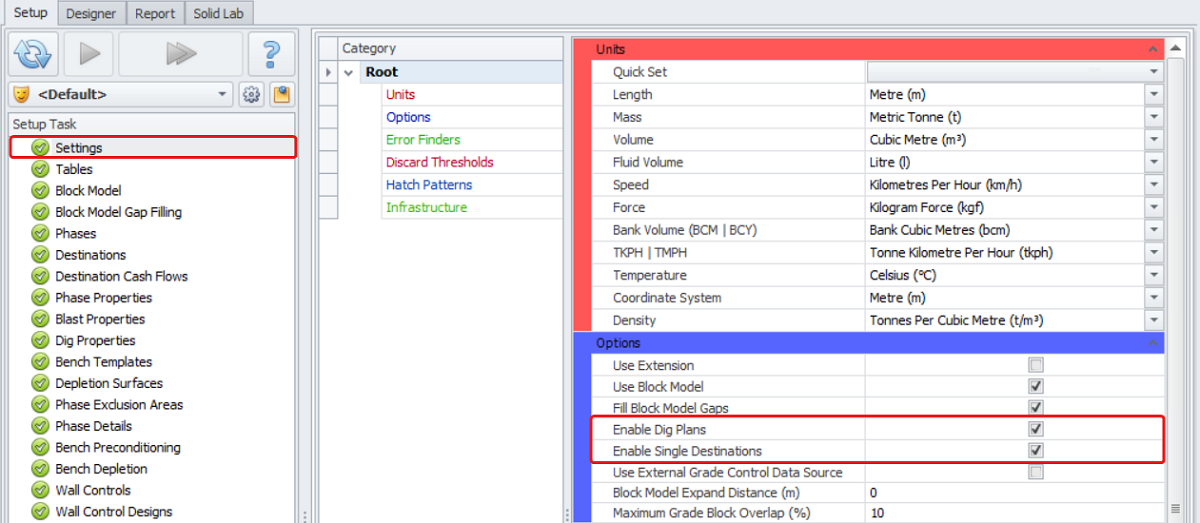Open Temperature unit dropdown arrow
Screen dimensions: 1200x523
1154,275
